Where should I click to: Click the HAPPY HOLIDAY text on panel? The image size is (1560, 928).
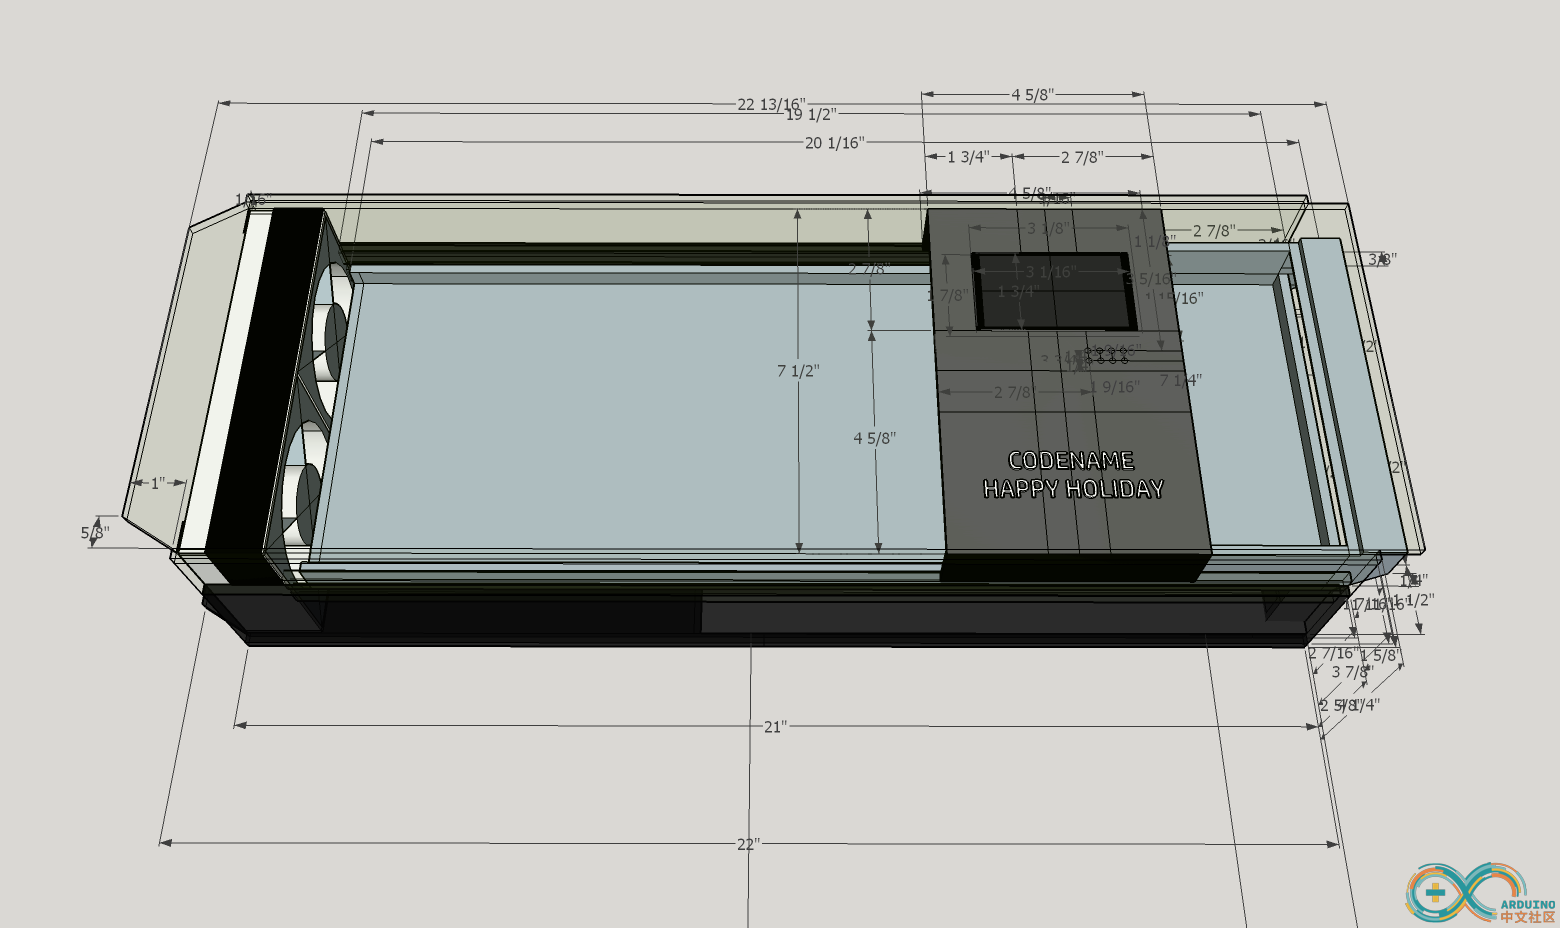(1073, 489)
